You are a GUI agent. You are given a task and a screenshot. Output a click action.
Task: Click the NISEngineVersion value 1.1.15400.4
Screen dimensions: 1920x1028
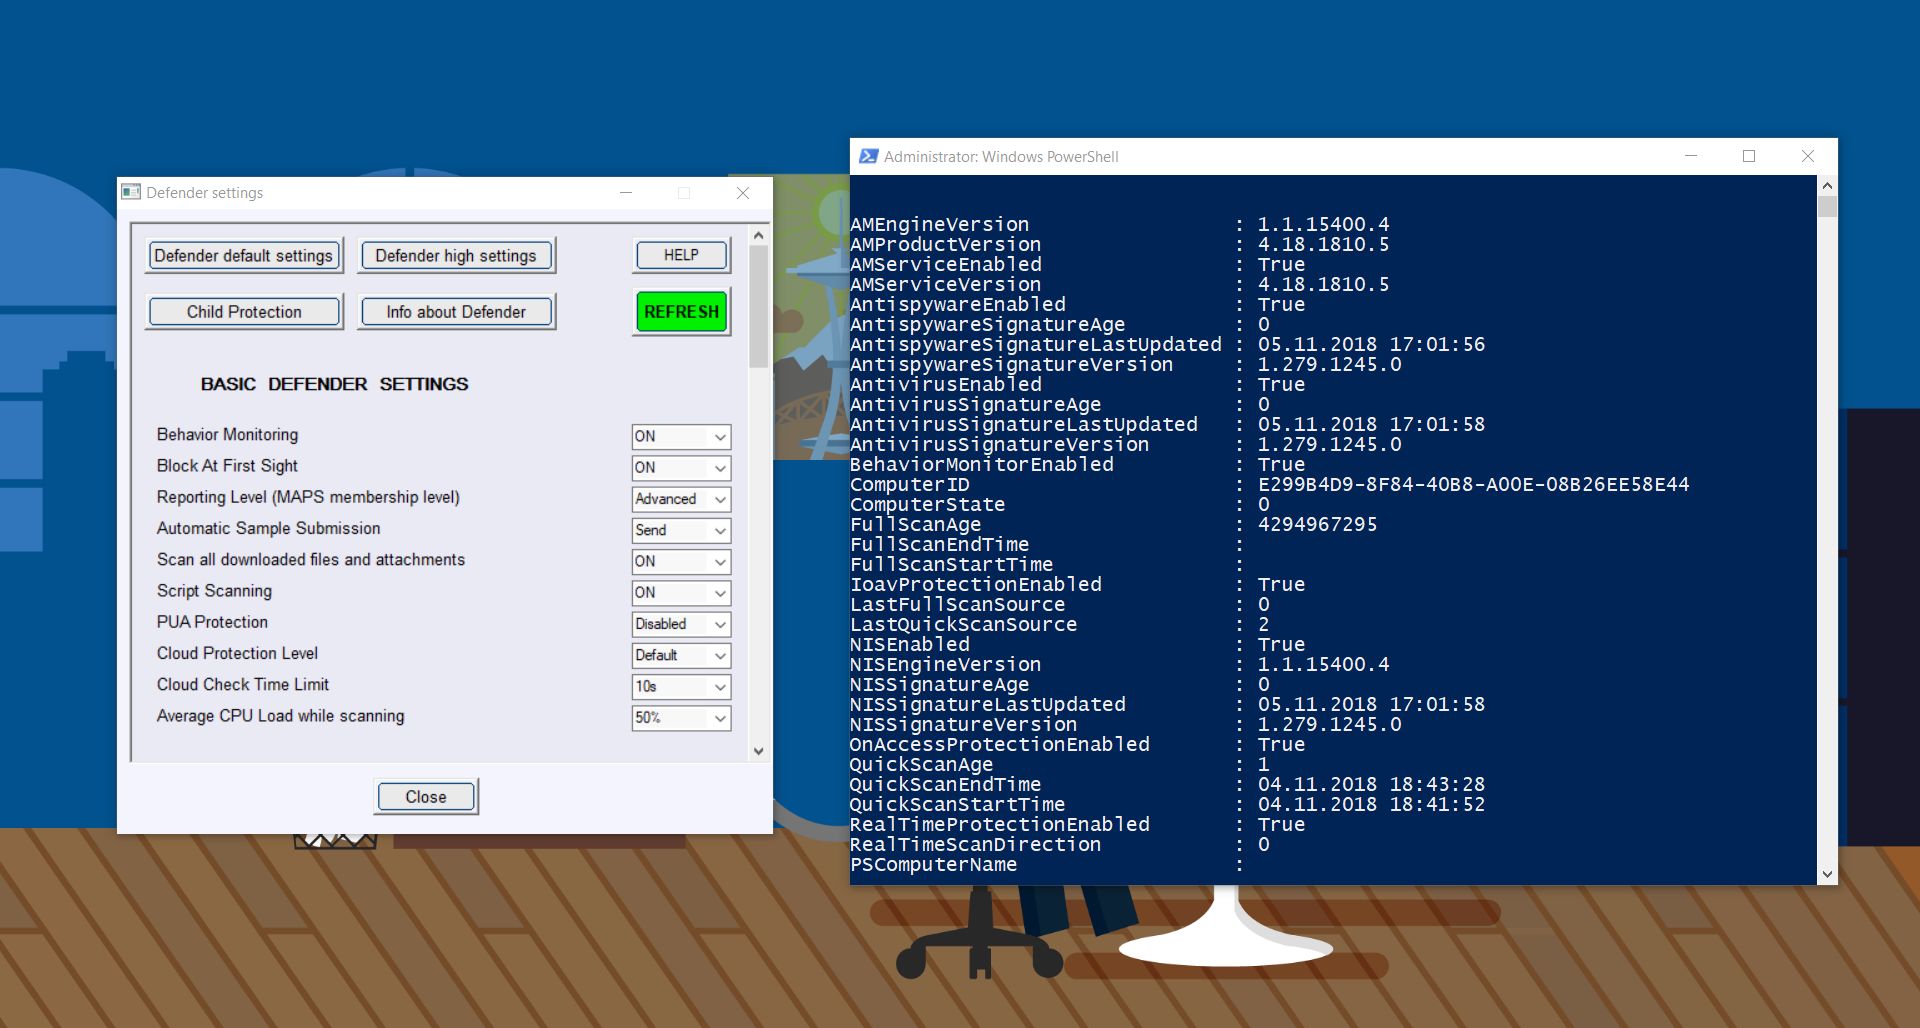click(x=1323, y=665)
